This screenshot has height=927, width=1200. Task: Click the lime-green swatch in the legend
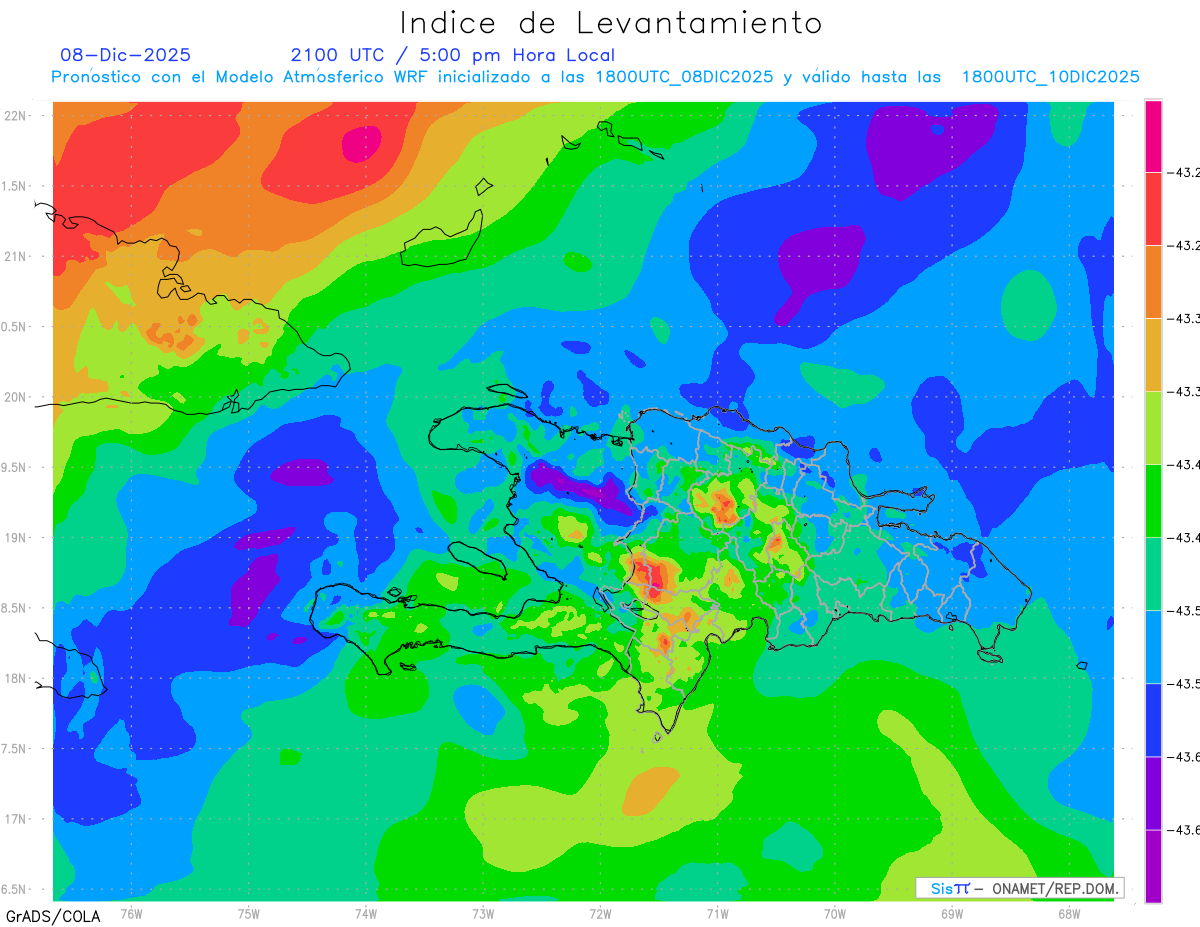(x=1153, y=428)
